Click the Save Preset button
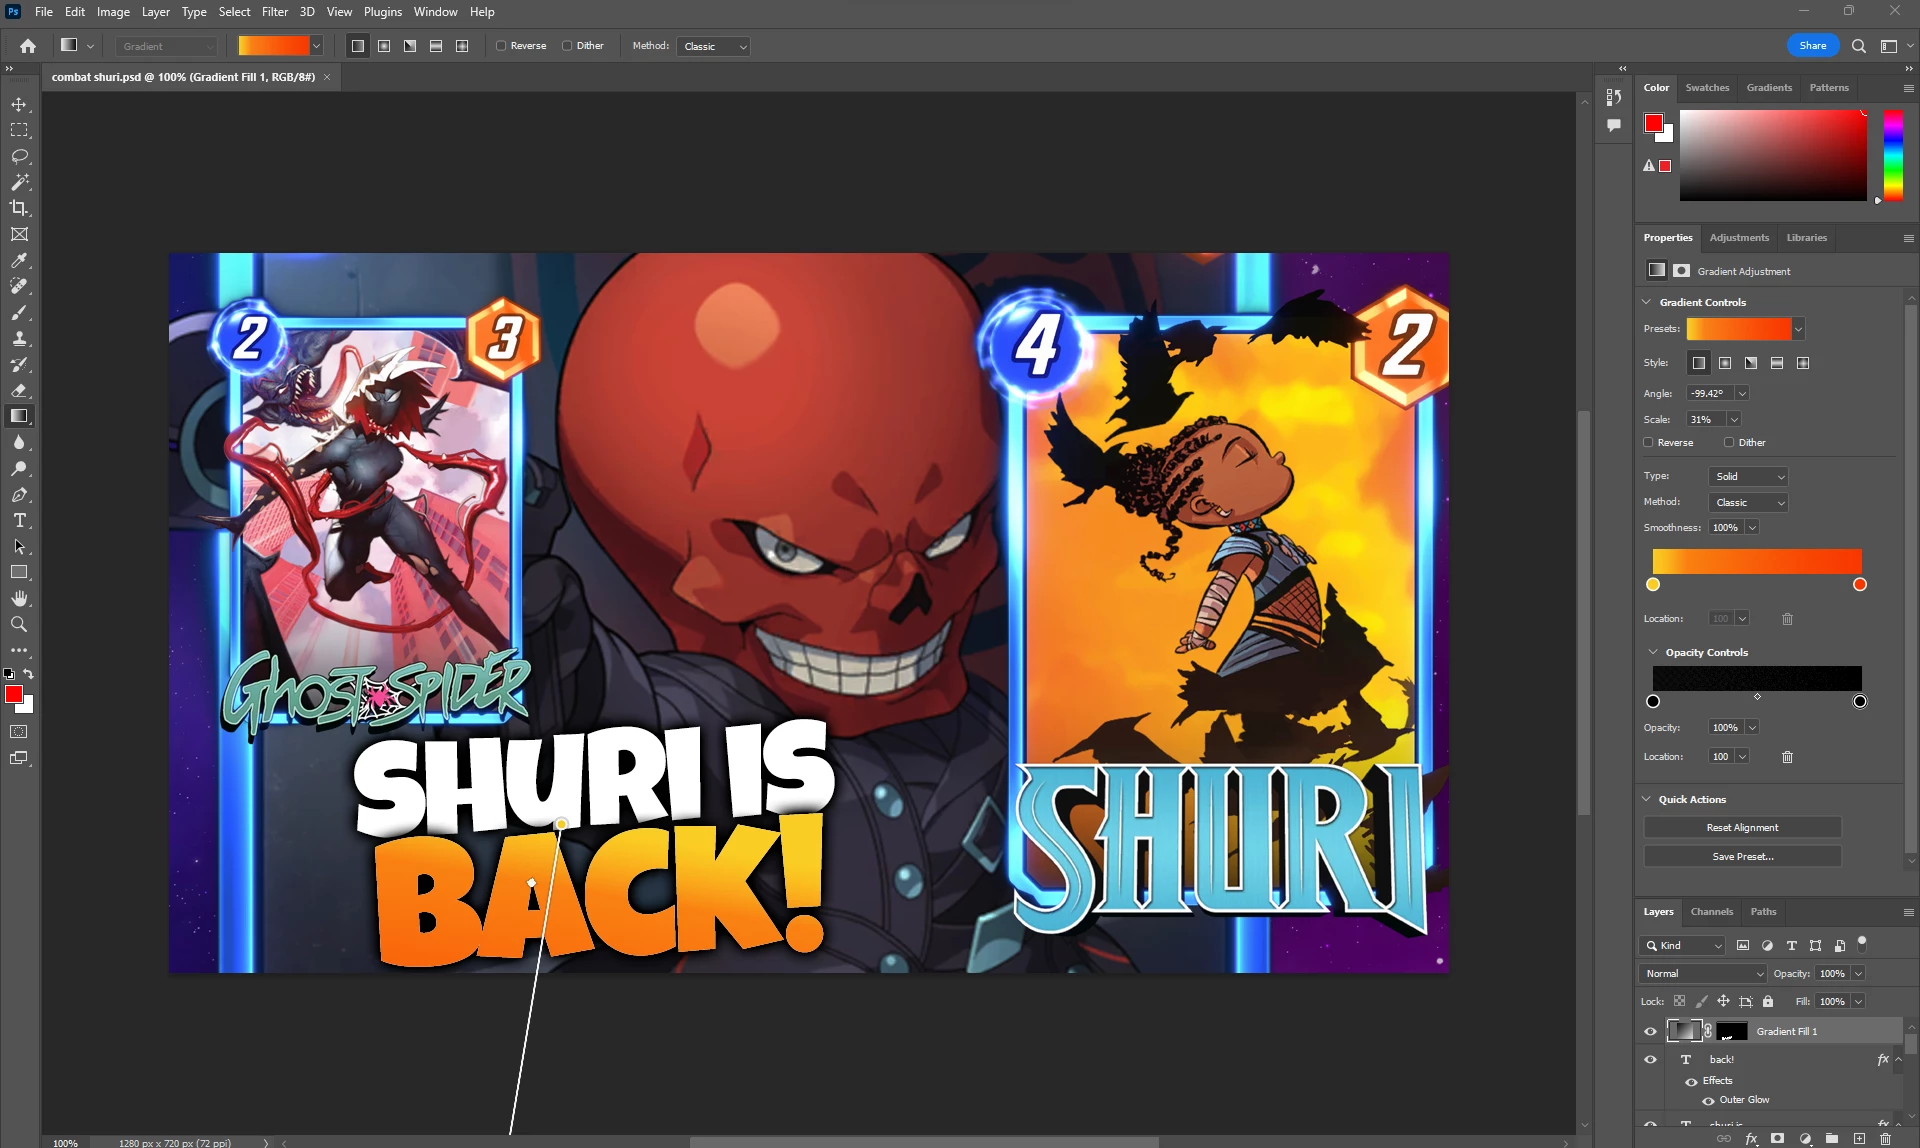The width and height of the screenshot is (1920, 1148). (1742, 856)
